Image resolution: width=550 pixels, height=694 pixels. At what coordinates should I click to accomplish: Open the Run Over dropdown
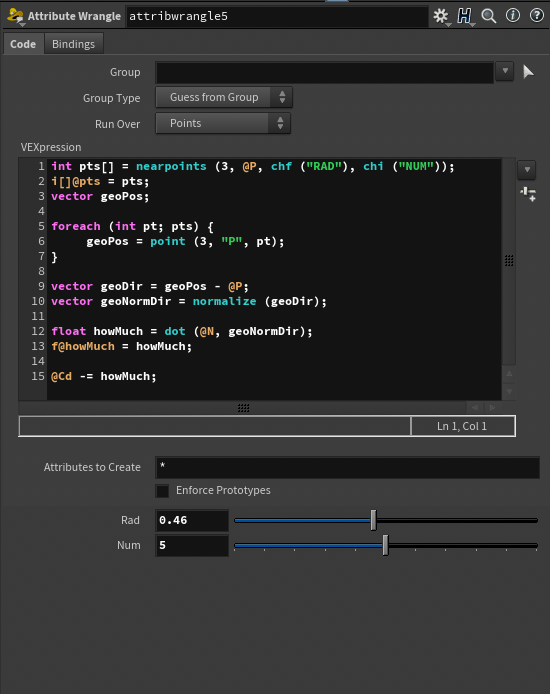[x=223, y=123]
